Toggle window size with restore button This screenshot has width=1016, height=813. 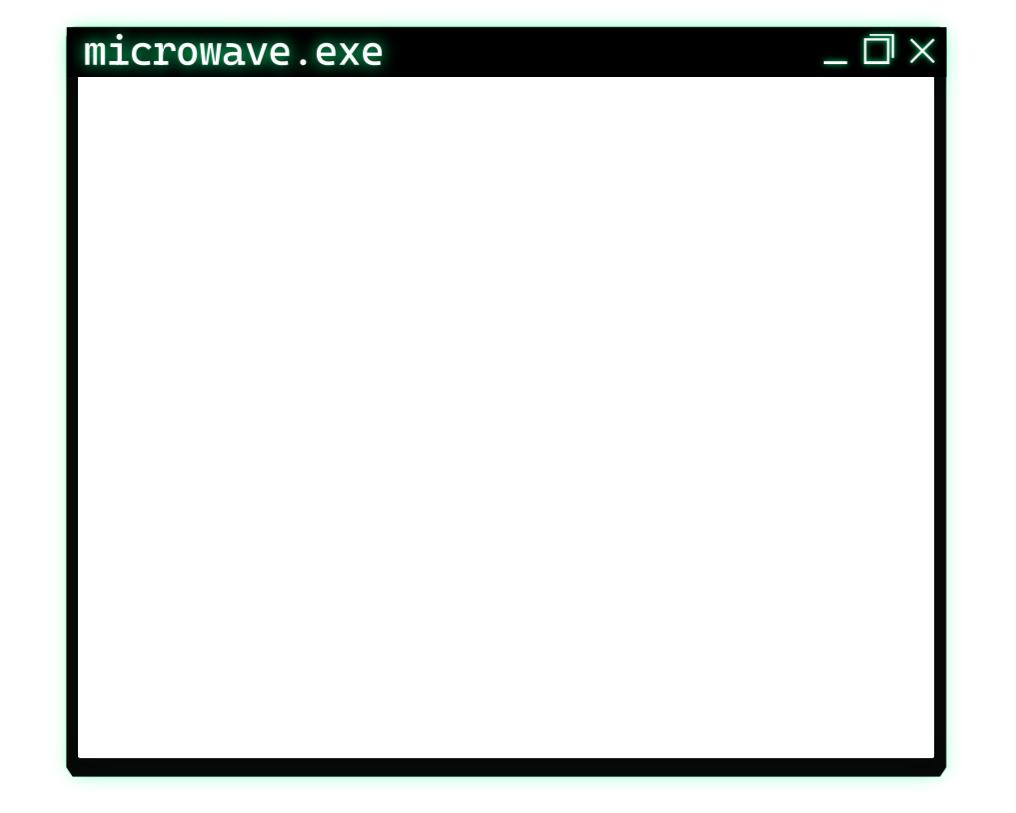879,49
